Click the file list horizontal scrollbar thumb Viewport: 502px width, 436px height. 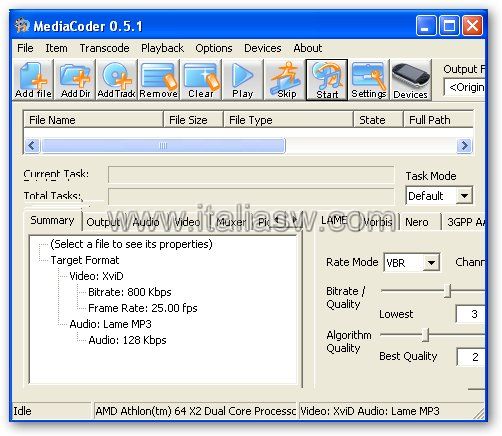(x=163, y=146)
